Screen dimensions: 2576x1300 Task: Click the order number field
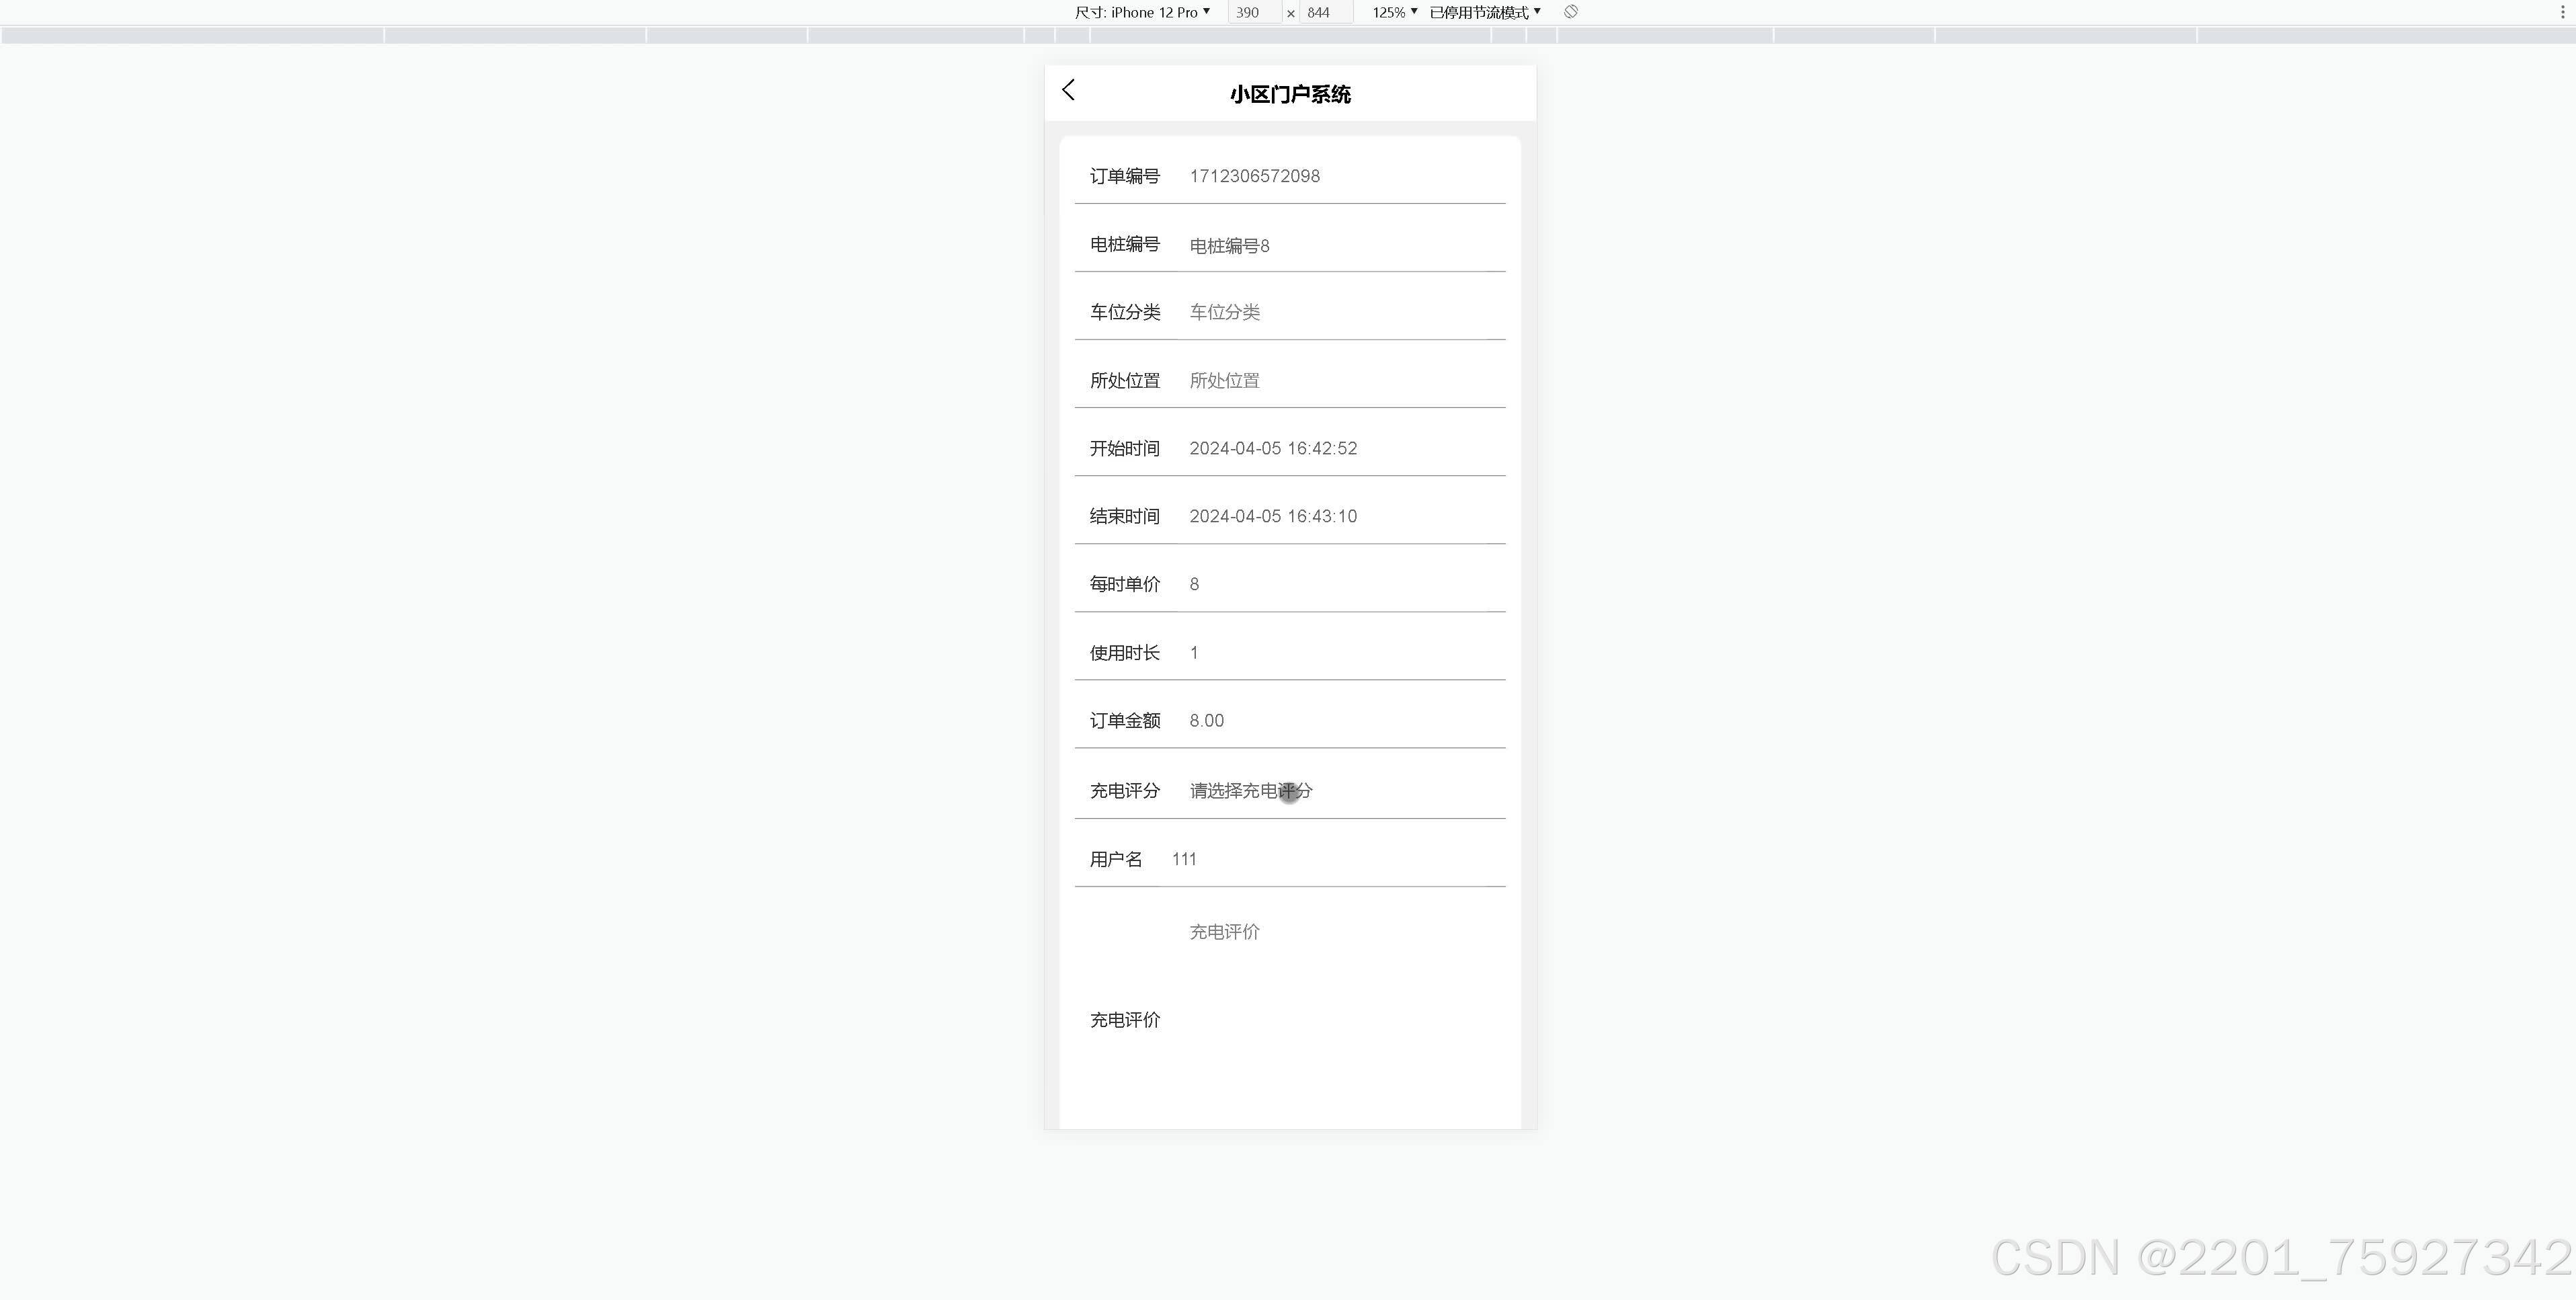point(1340,176)
